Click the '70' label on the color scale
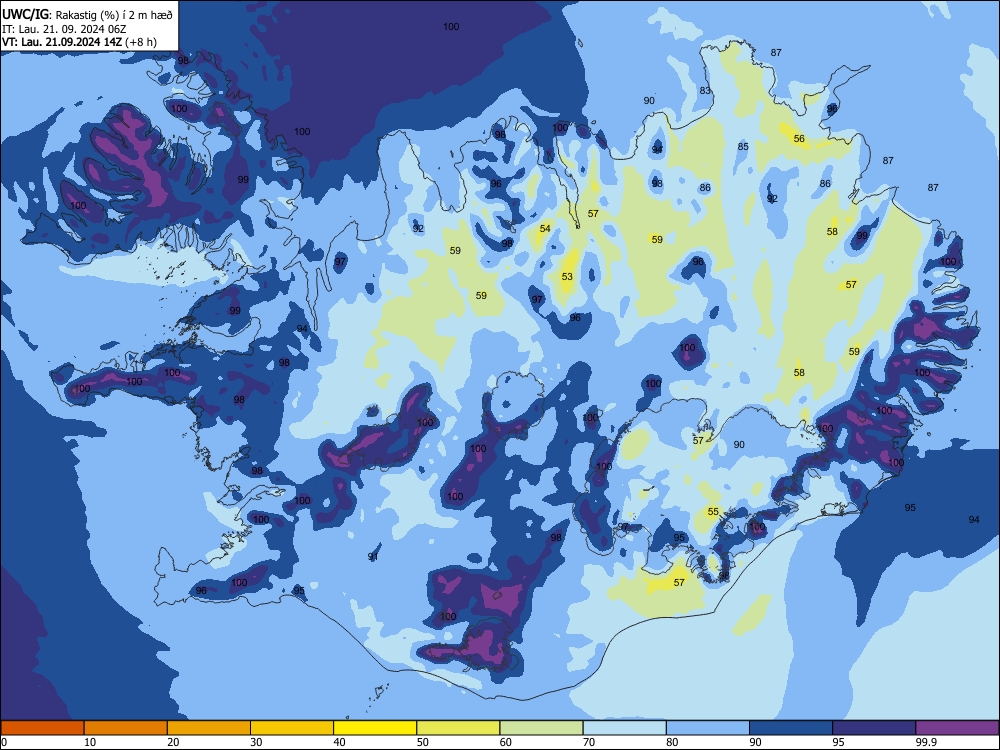1000x750 pixels. 589,742
